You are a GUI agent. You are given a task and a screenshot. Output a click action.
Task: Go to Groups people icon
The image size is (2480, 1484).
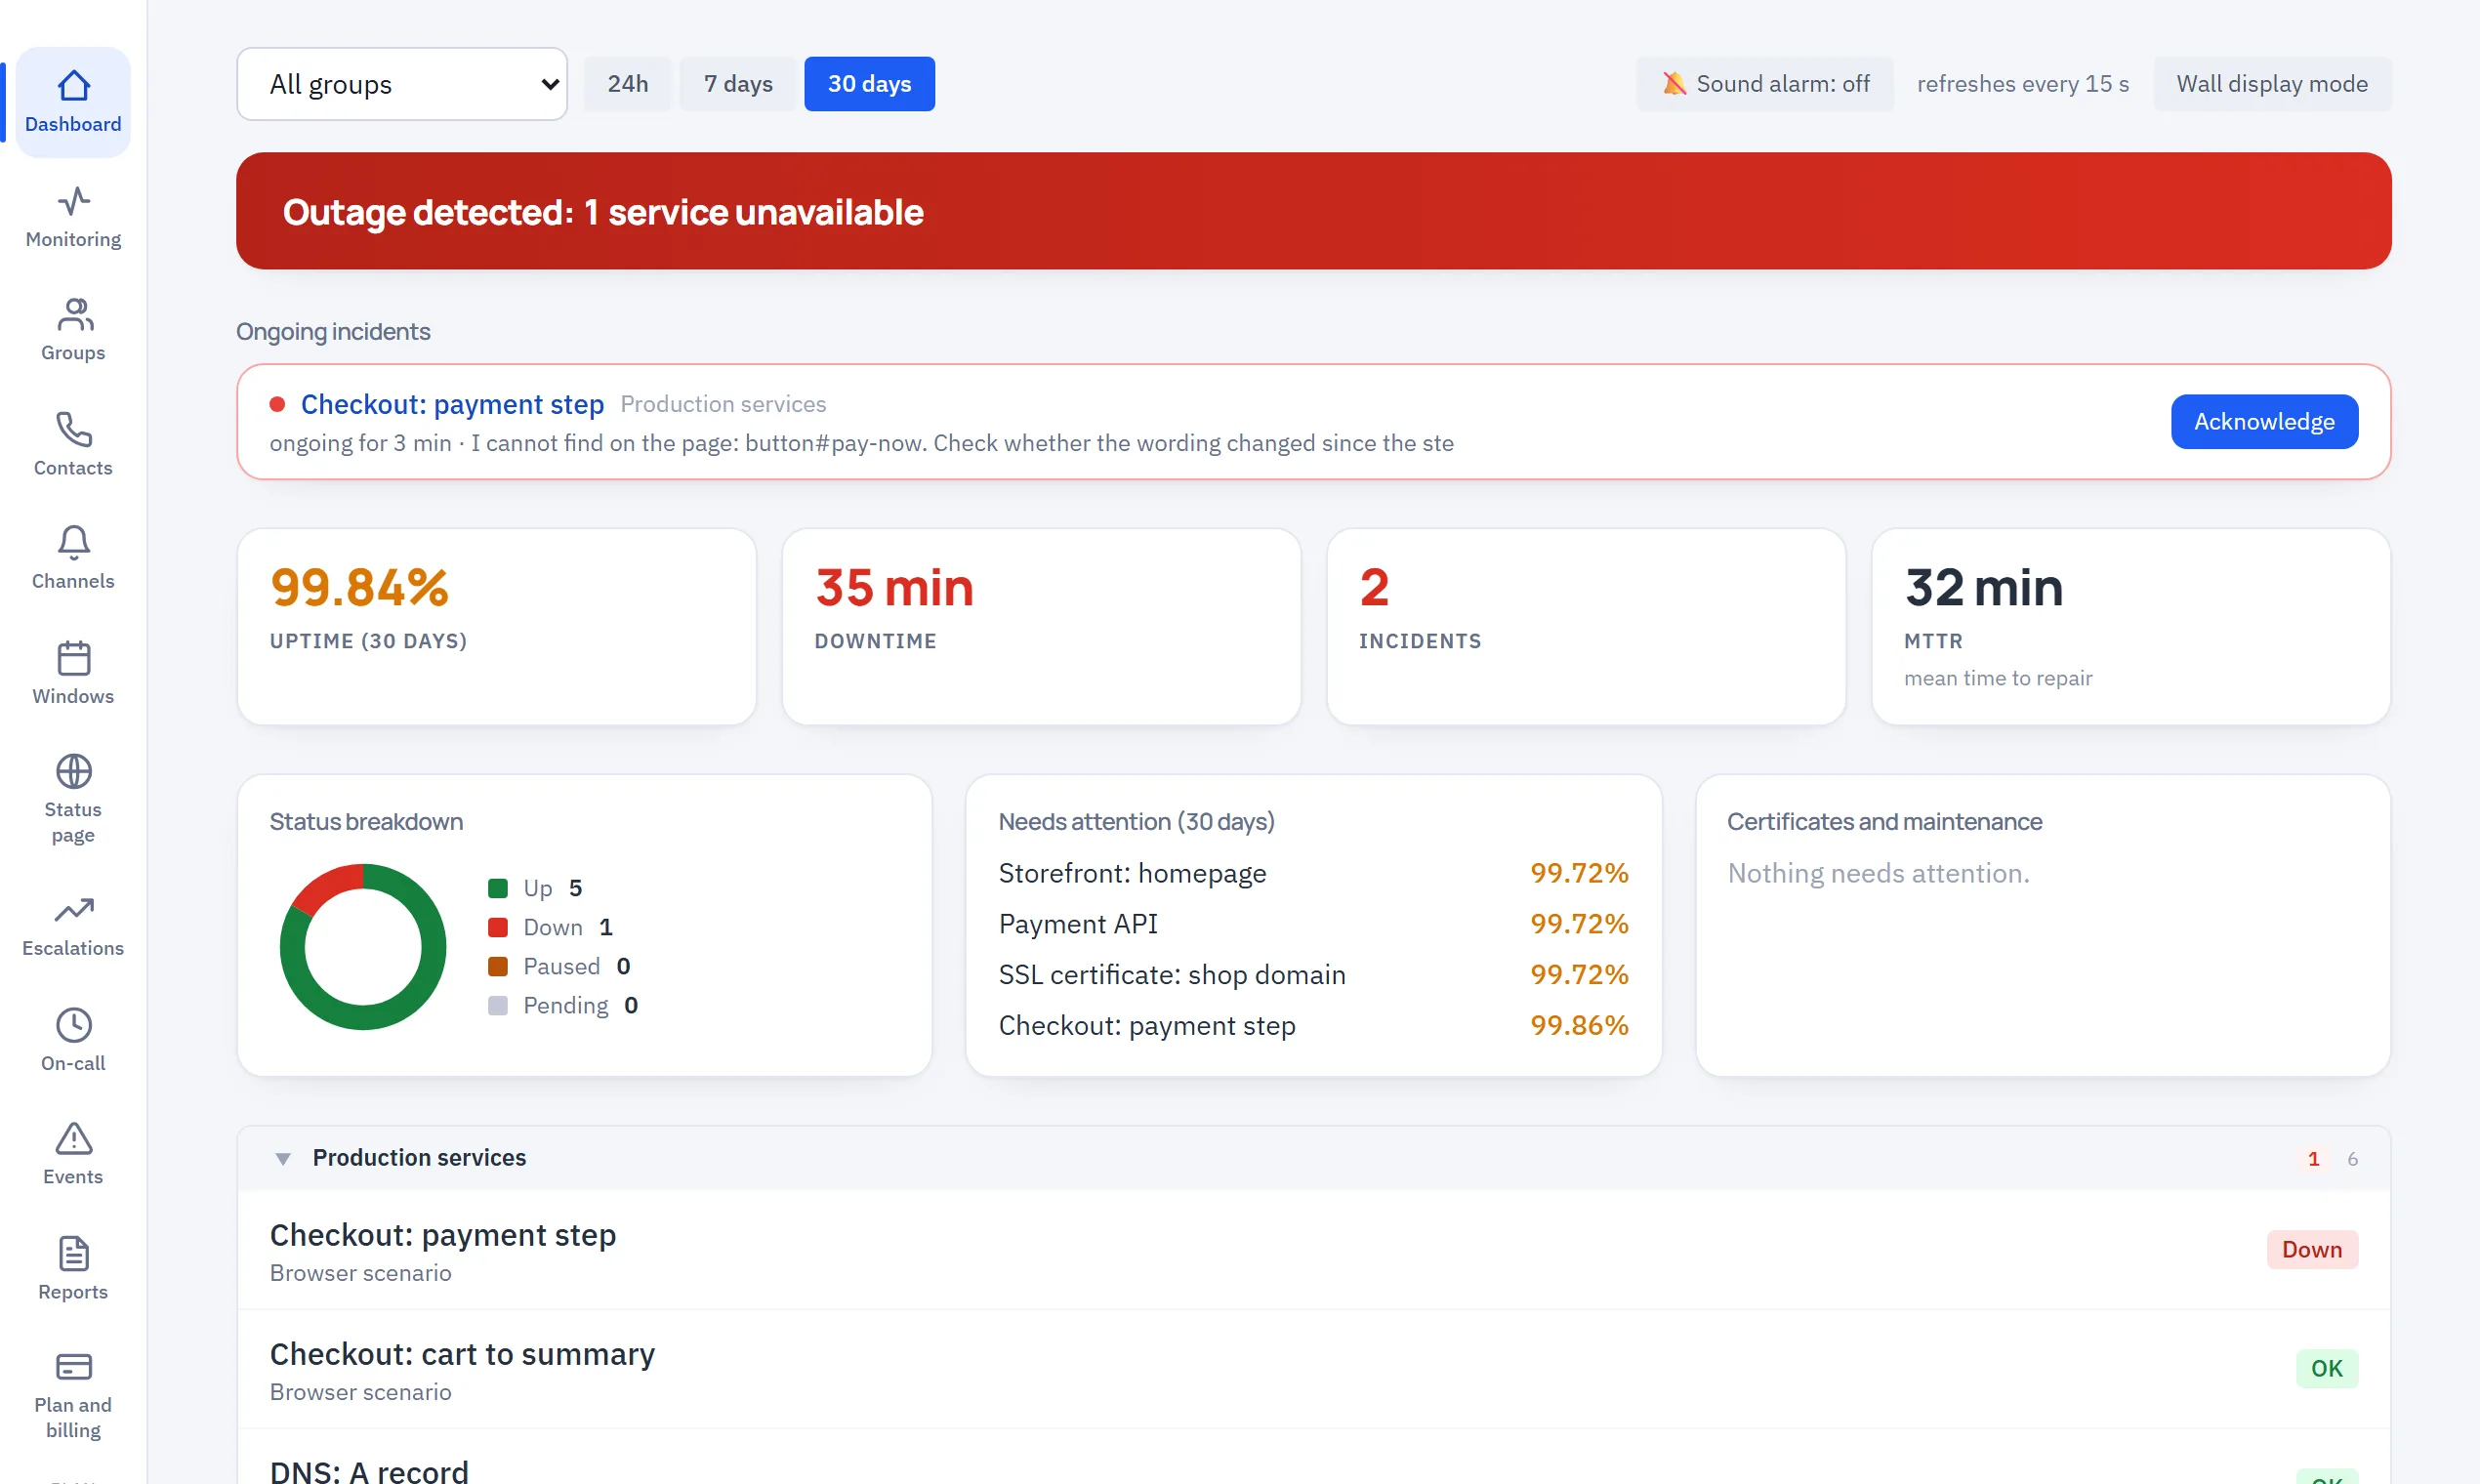(73, 315)
